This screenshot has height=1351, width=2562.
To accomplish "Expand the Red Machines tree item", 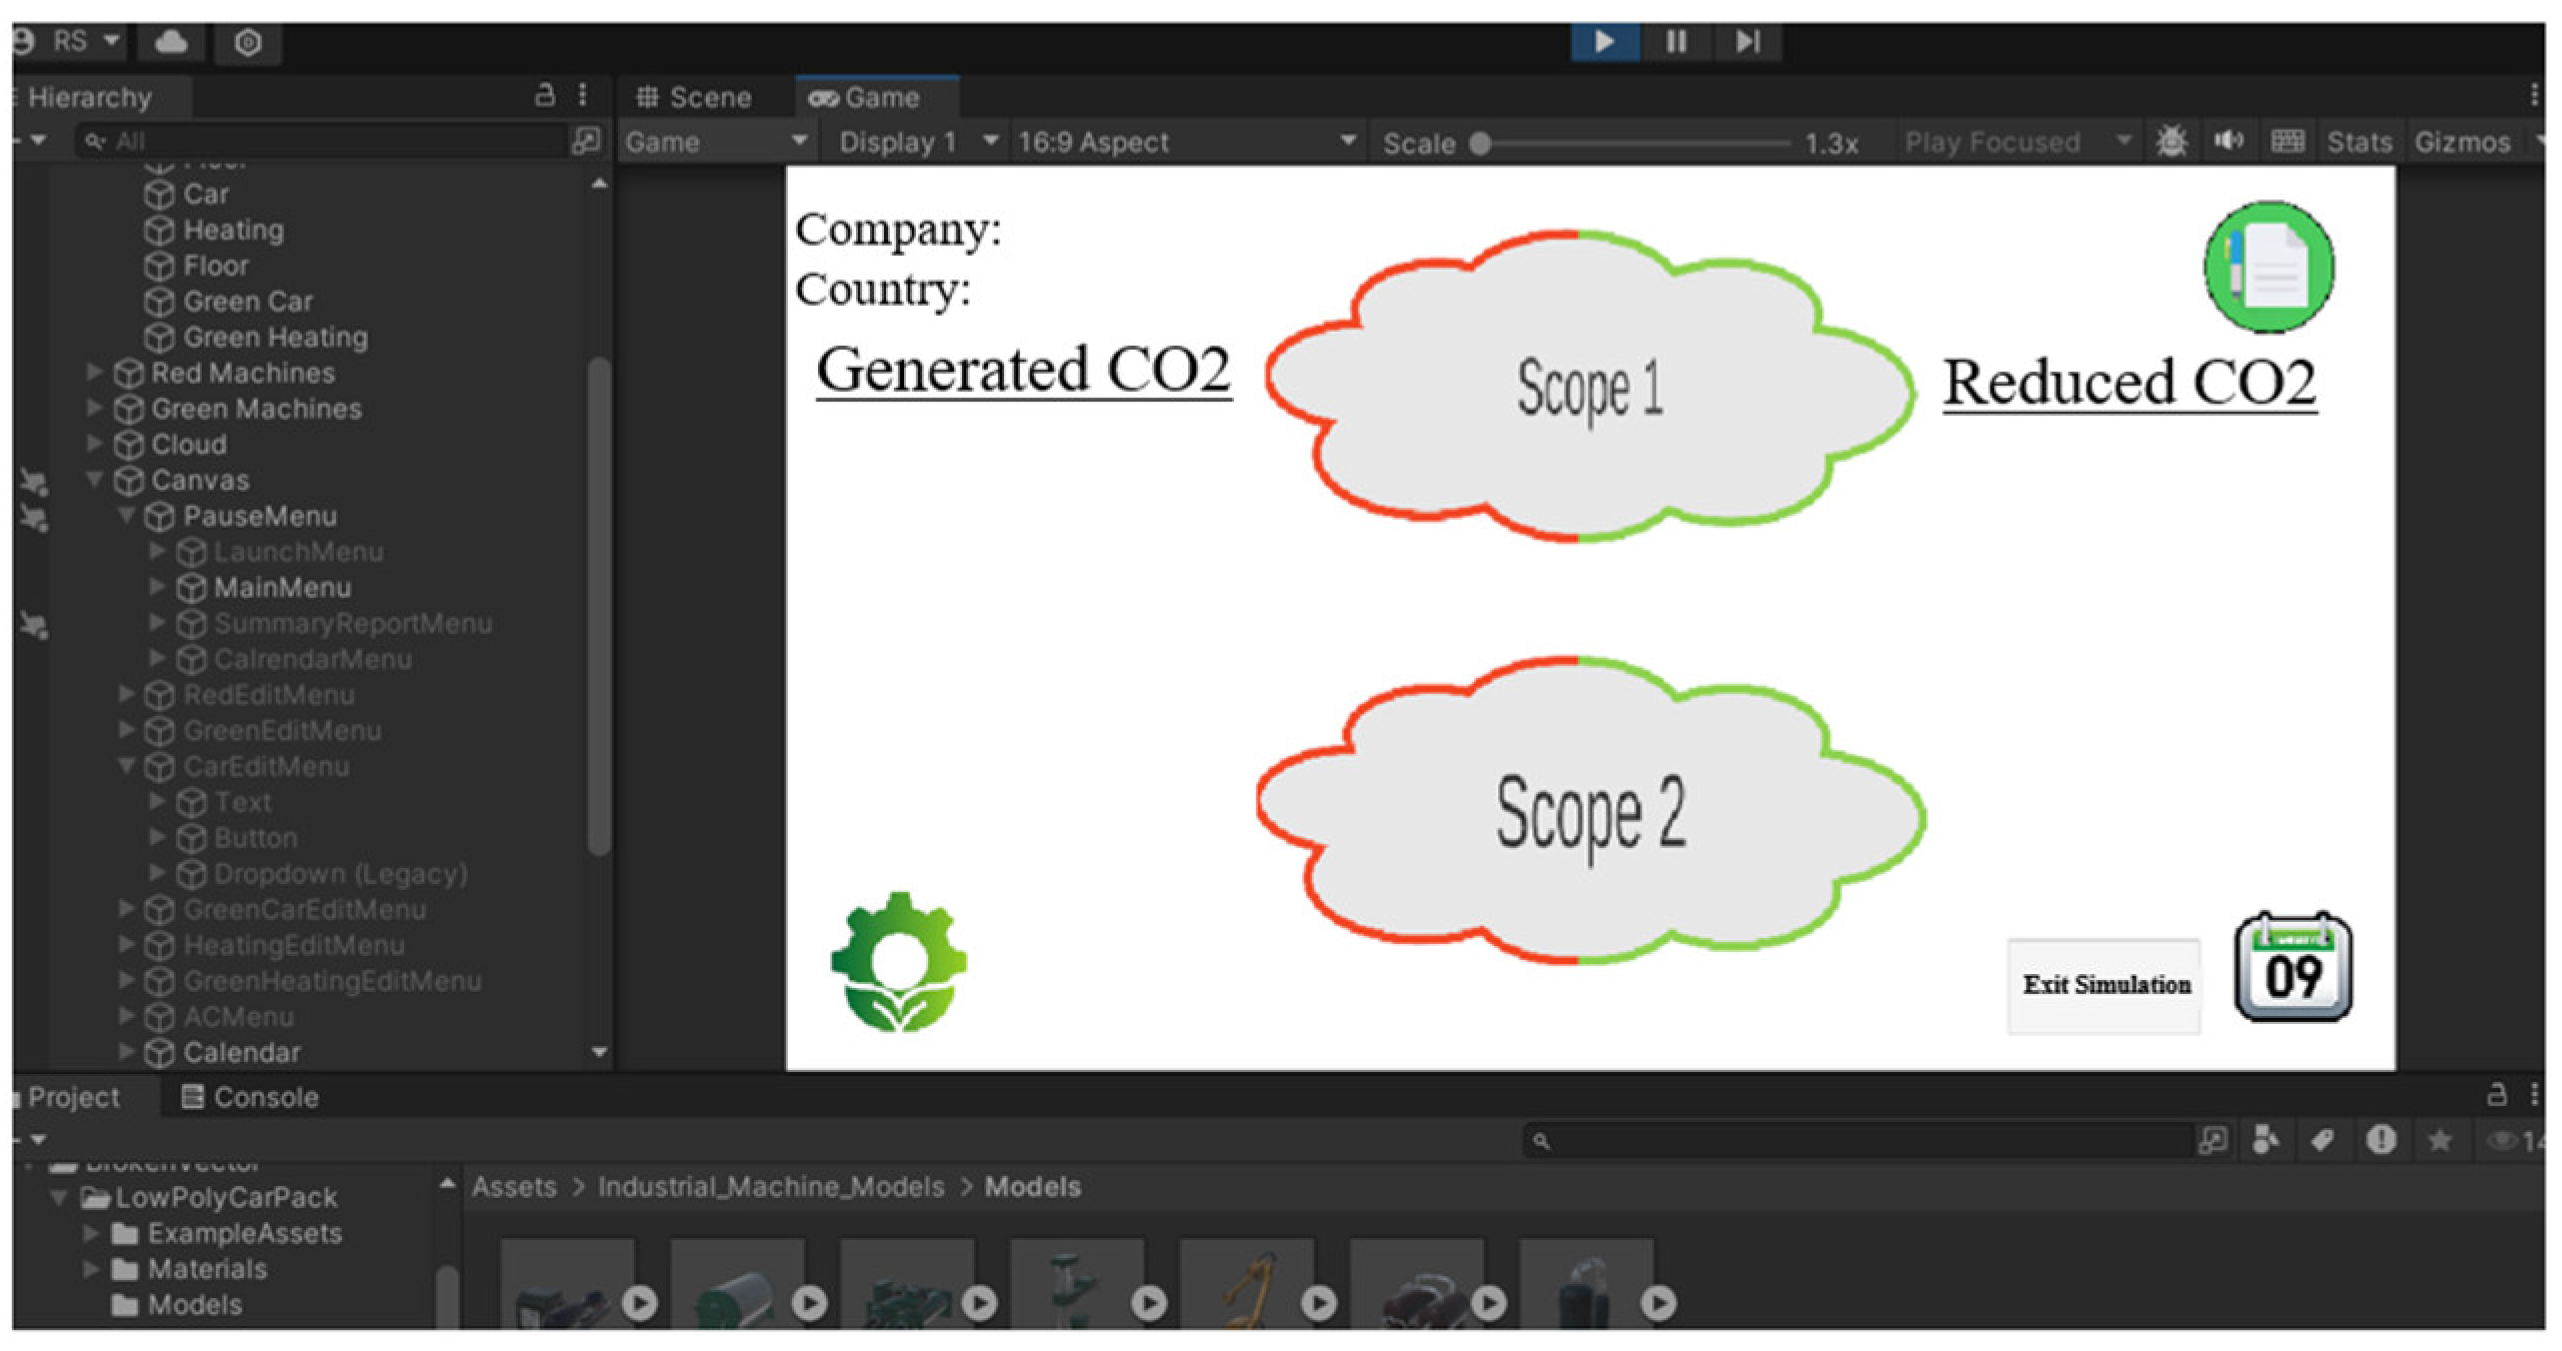I will pyautogui.click(x=94, y=372).
